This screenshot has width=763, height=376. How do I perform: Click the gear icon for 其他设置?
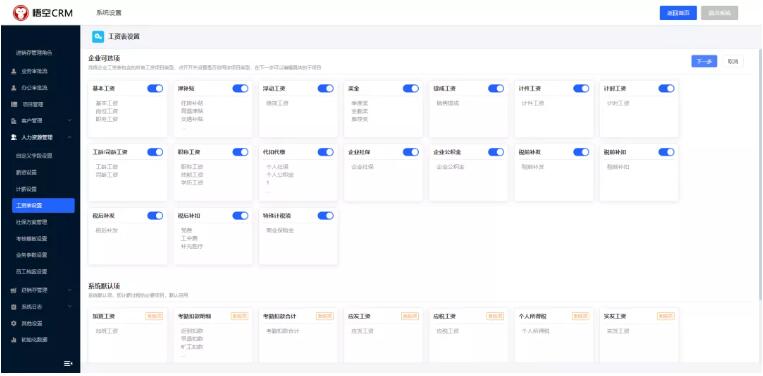pos(14,323)
